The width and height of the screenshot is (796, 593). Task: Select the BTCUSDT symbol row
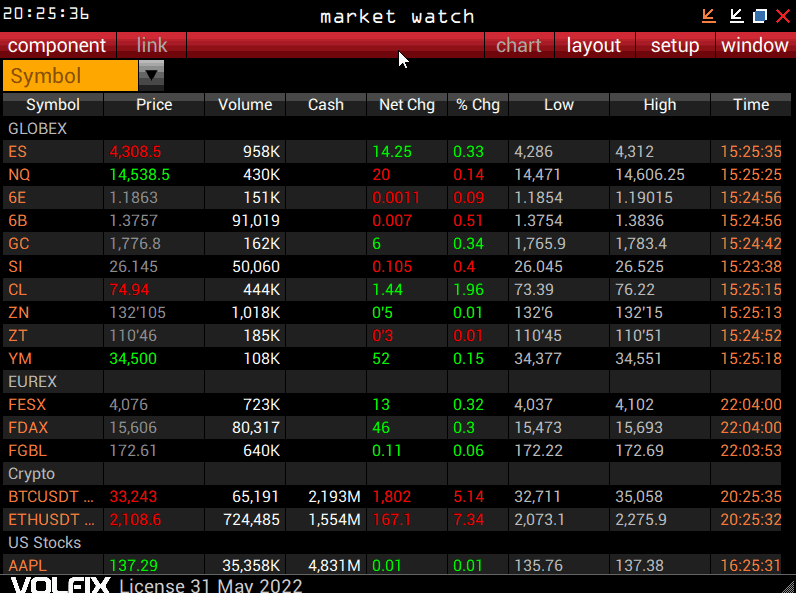tap(51, 496)
